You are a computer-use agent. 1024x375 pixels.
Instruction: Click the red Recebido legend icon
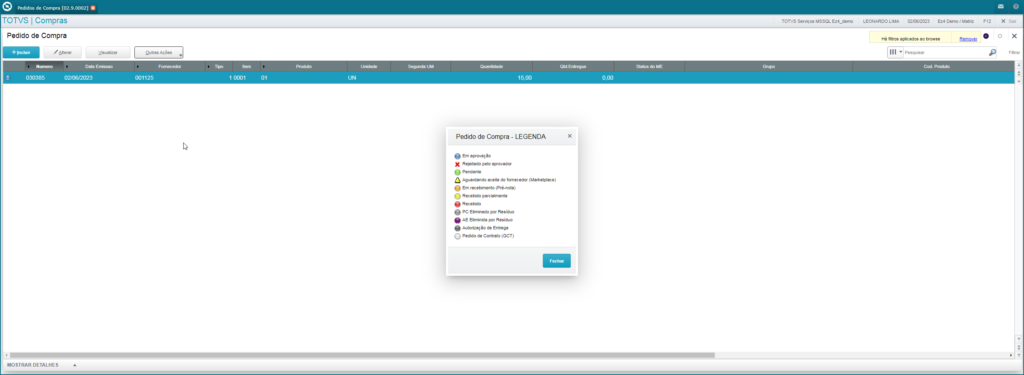tap(457, 204)
